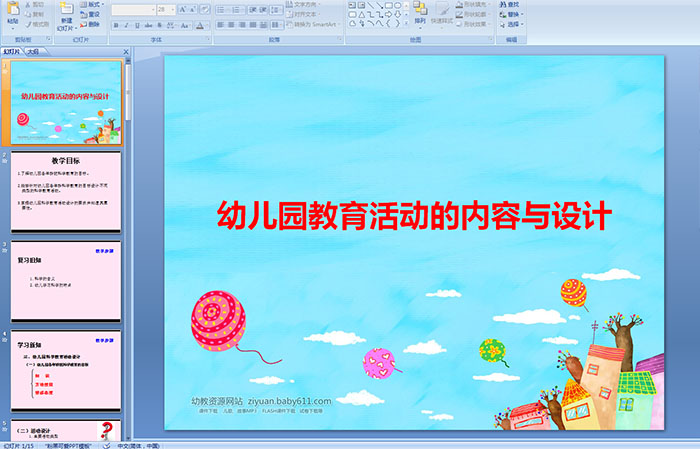Toggle Underline formatting
Screen dimensions: 700x449
pos(137,25)
